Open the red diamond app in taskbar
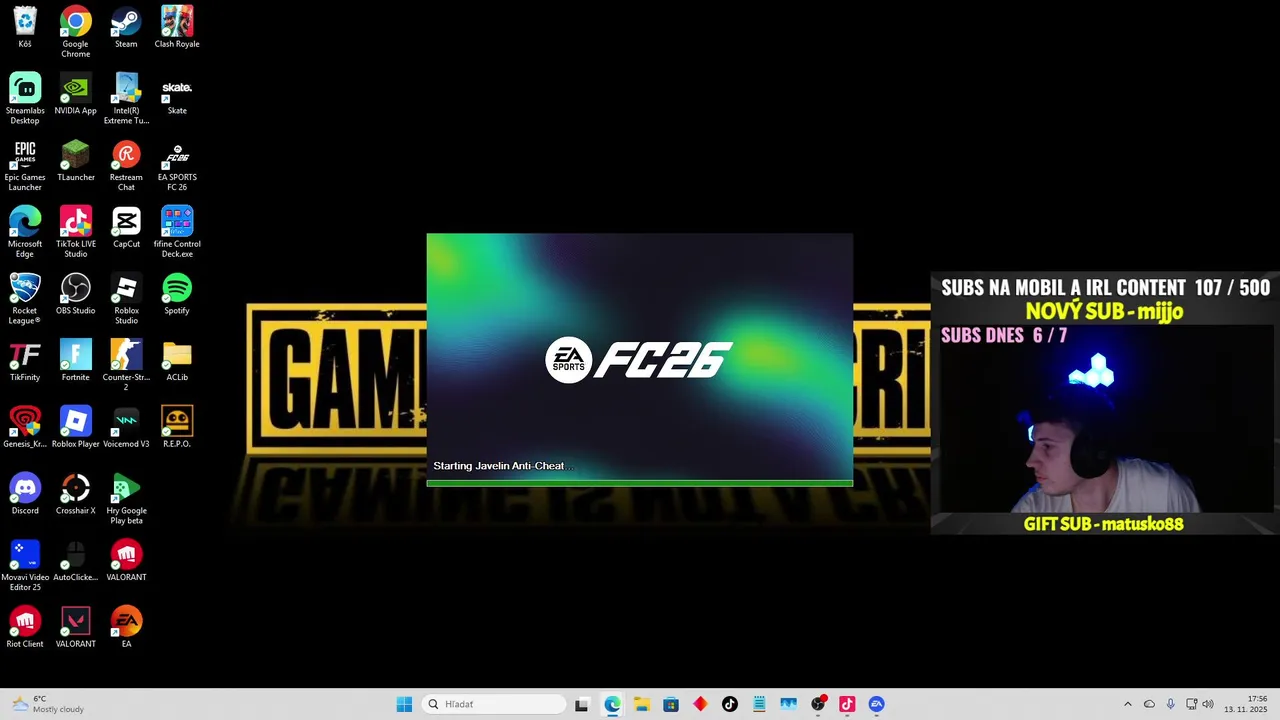The height and width of the screenshot is (720, 1280). click(700, 704)
